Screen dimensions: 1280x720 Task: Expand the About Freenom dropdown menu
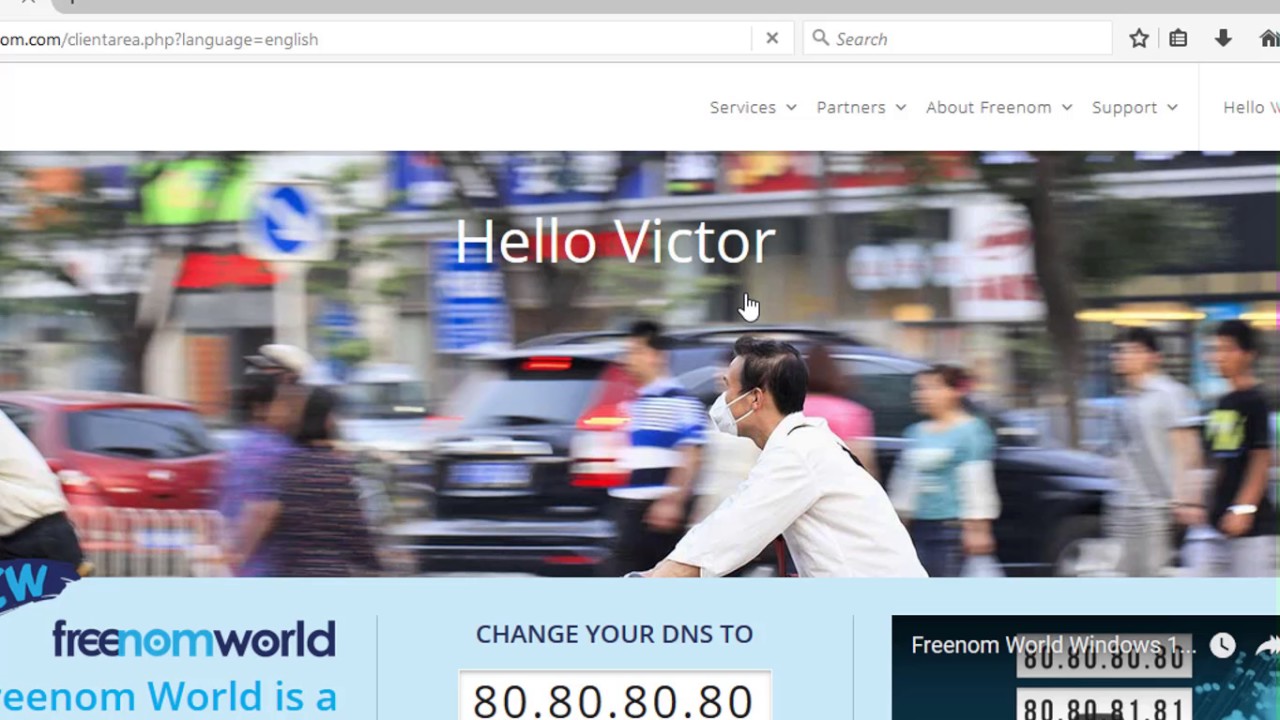[999, 107]
